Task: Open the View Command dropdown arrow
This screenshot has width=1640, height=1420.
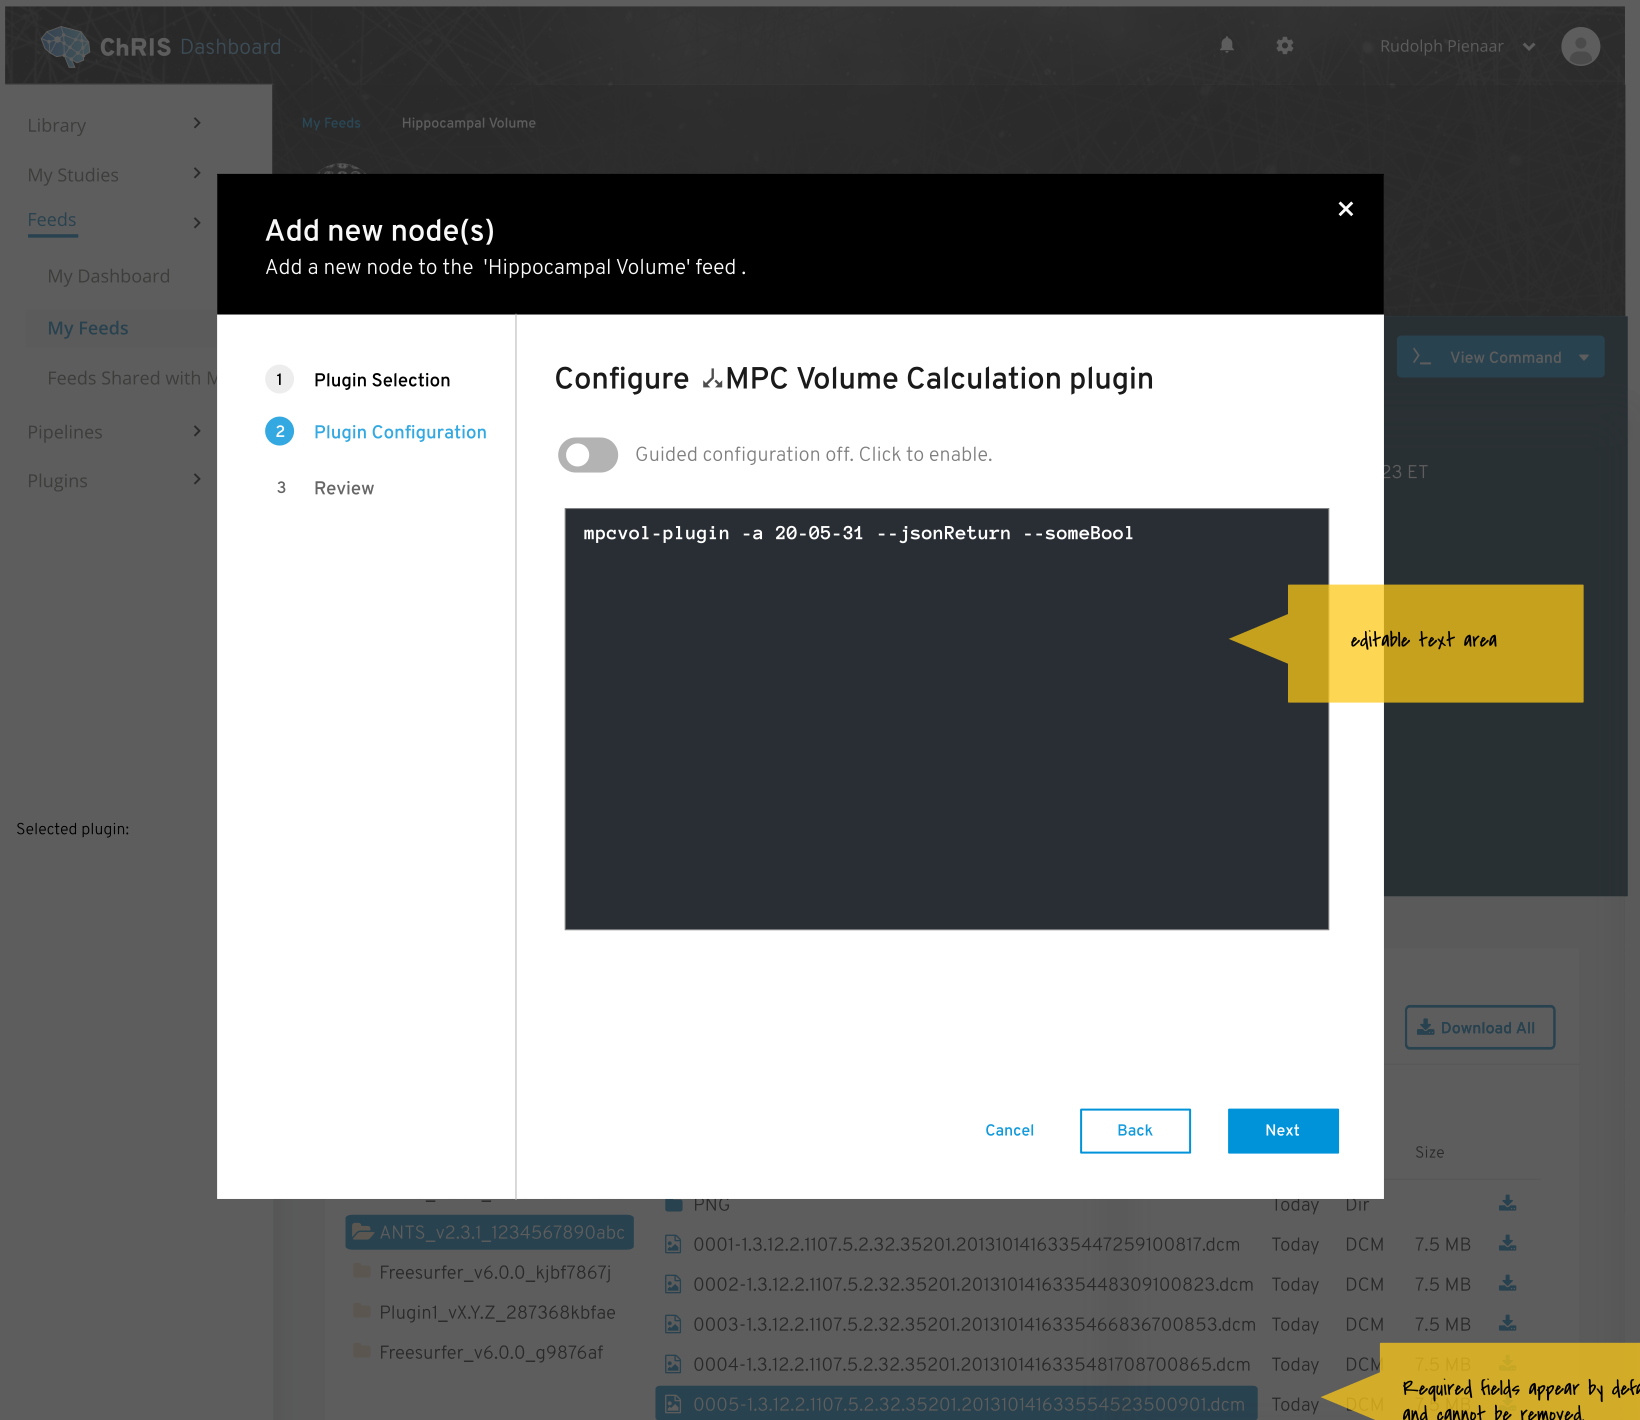Action: point(1584,357)
